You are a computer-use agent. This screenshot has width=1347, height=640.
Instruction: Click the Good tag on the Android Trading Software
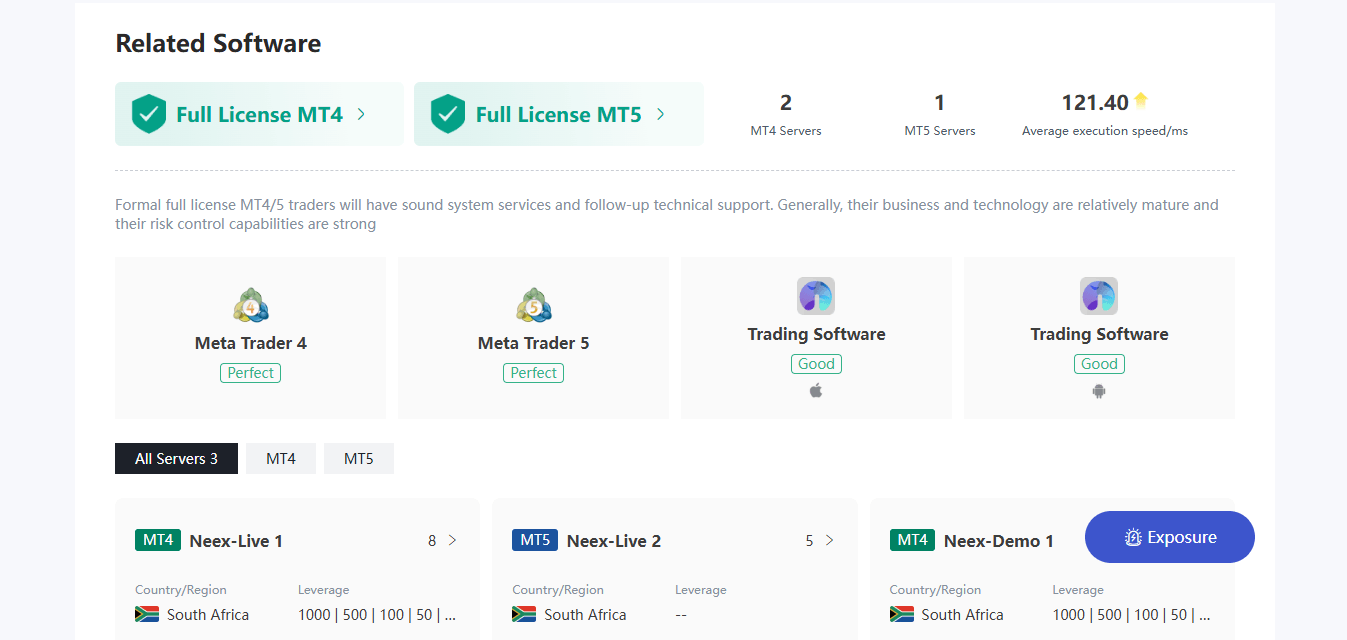tap(1099, 364)
